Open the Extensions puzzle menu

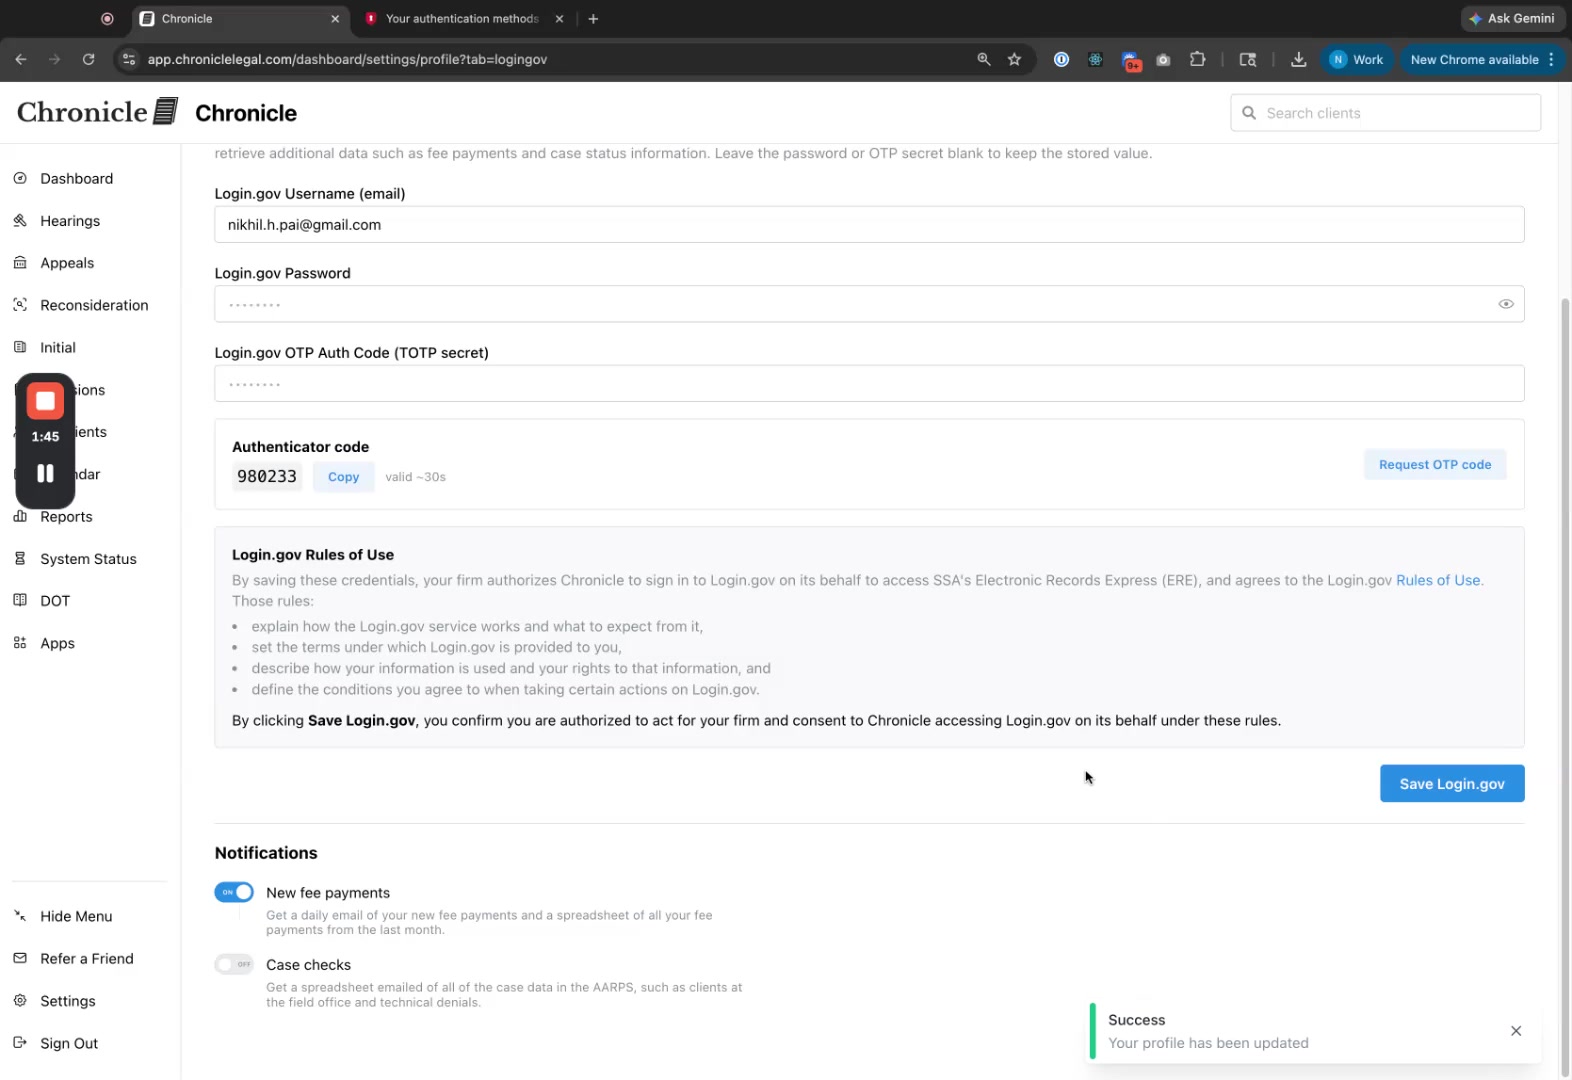click(1197, 59)
